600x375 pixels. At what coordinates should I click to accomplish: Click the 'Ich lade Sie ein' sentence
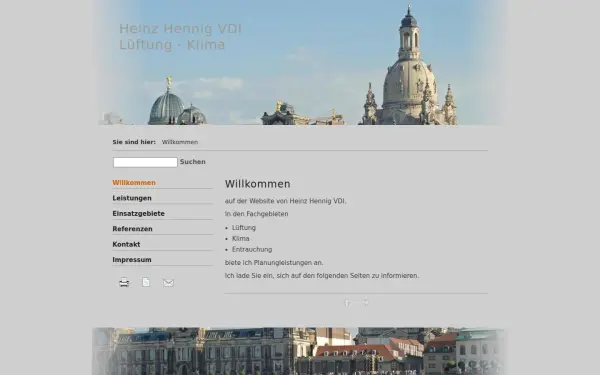coord(322,276)
